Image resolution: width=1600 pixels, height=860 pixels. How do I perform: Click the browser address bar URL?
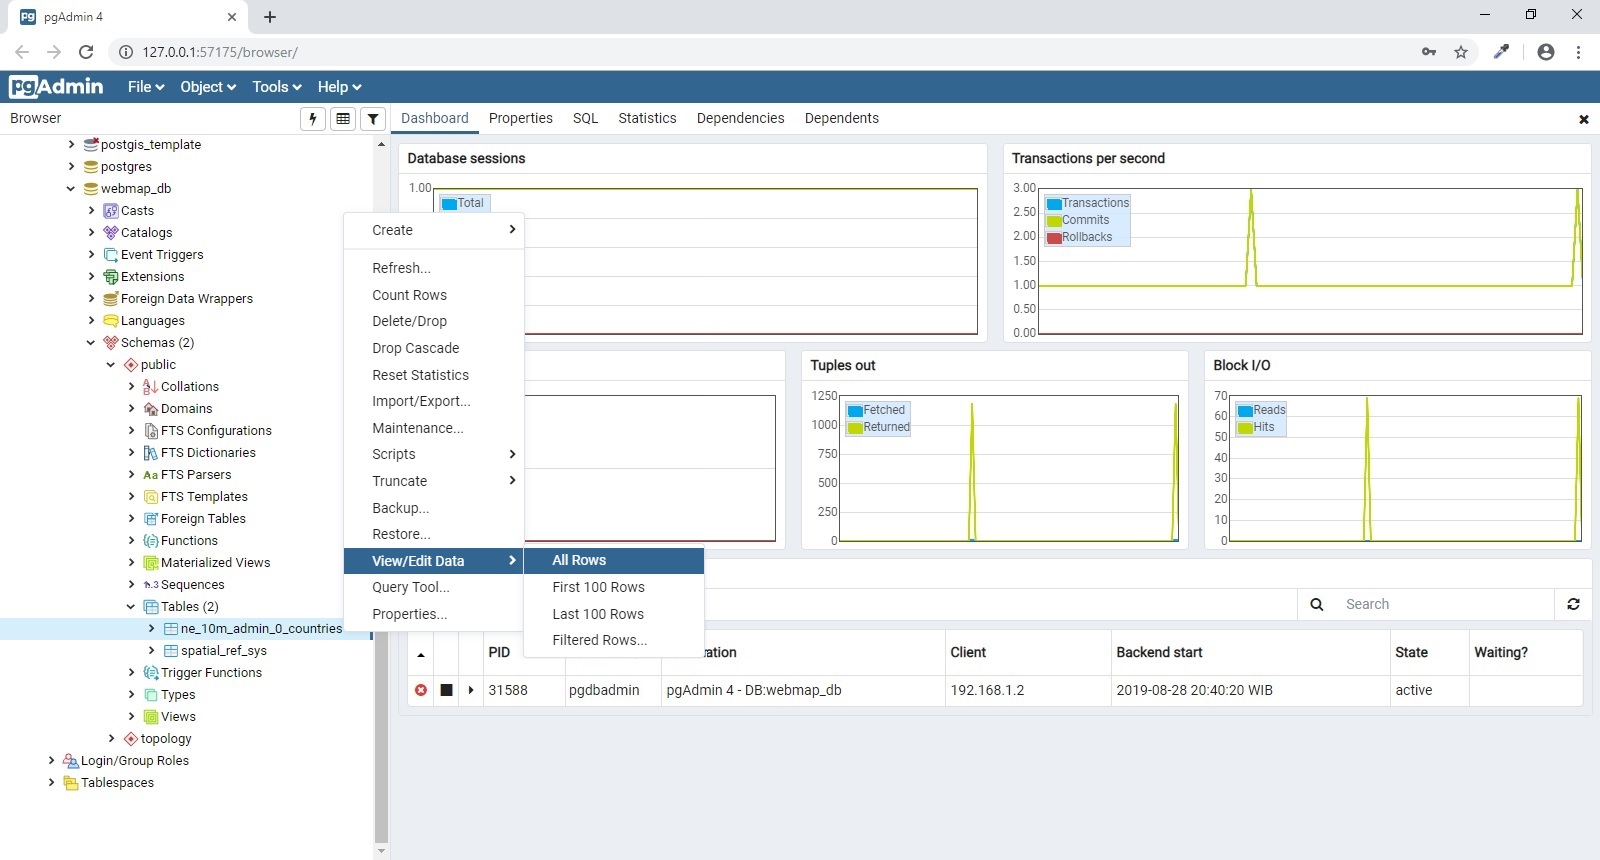click(x=220, y=52)
